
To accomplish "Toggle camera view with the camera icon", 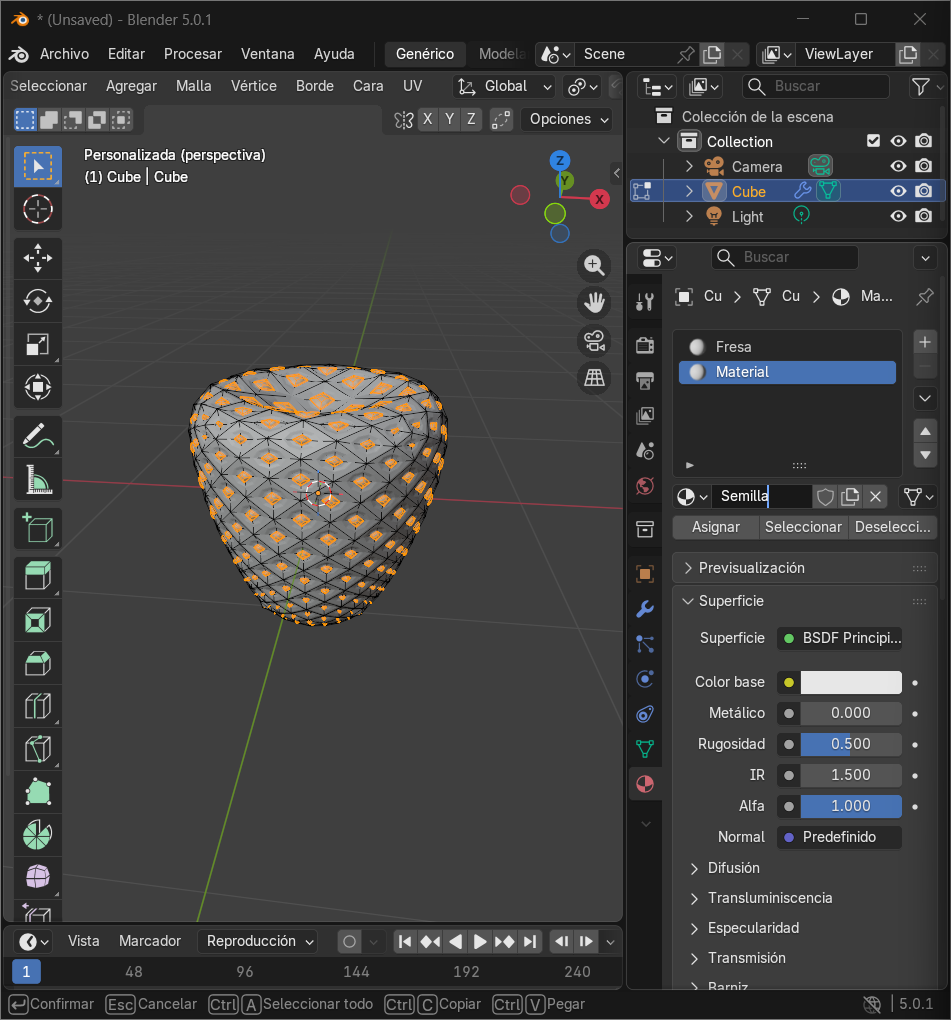I will point(594,340).
